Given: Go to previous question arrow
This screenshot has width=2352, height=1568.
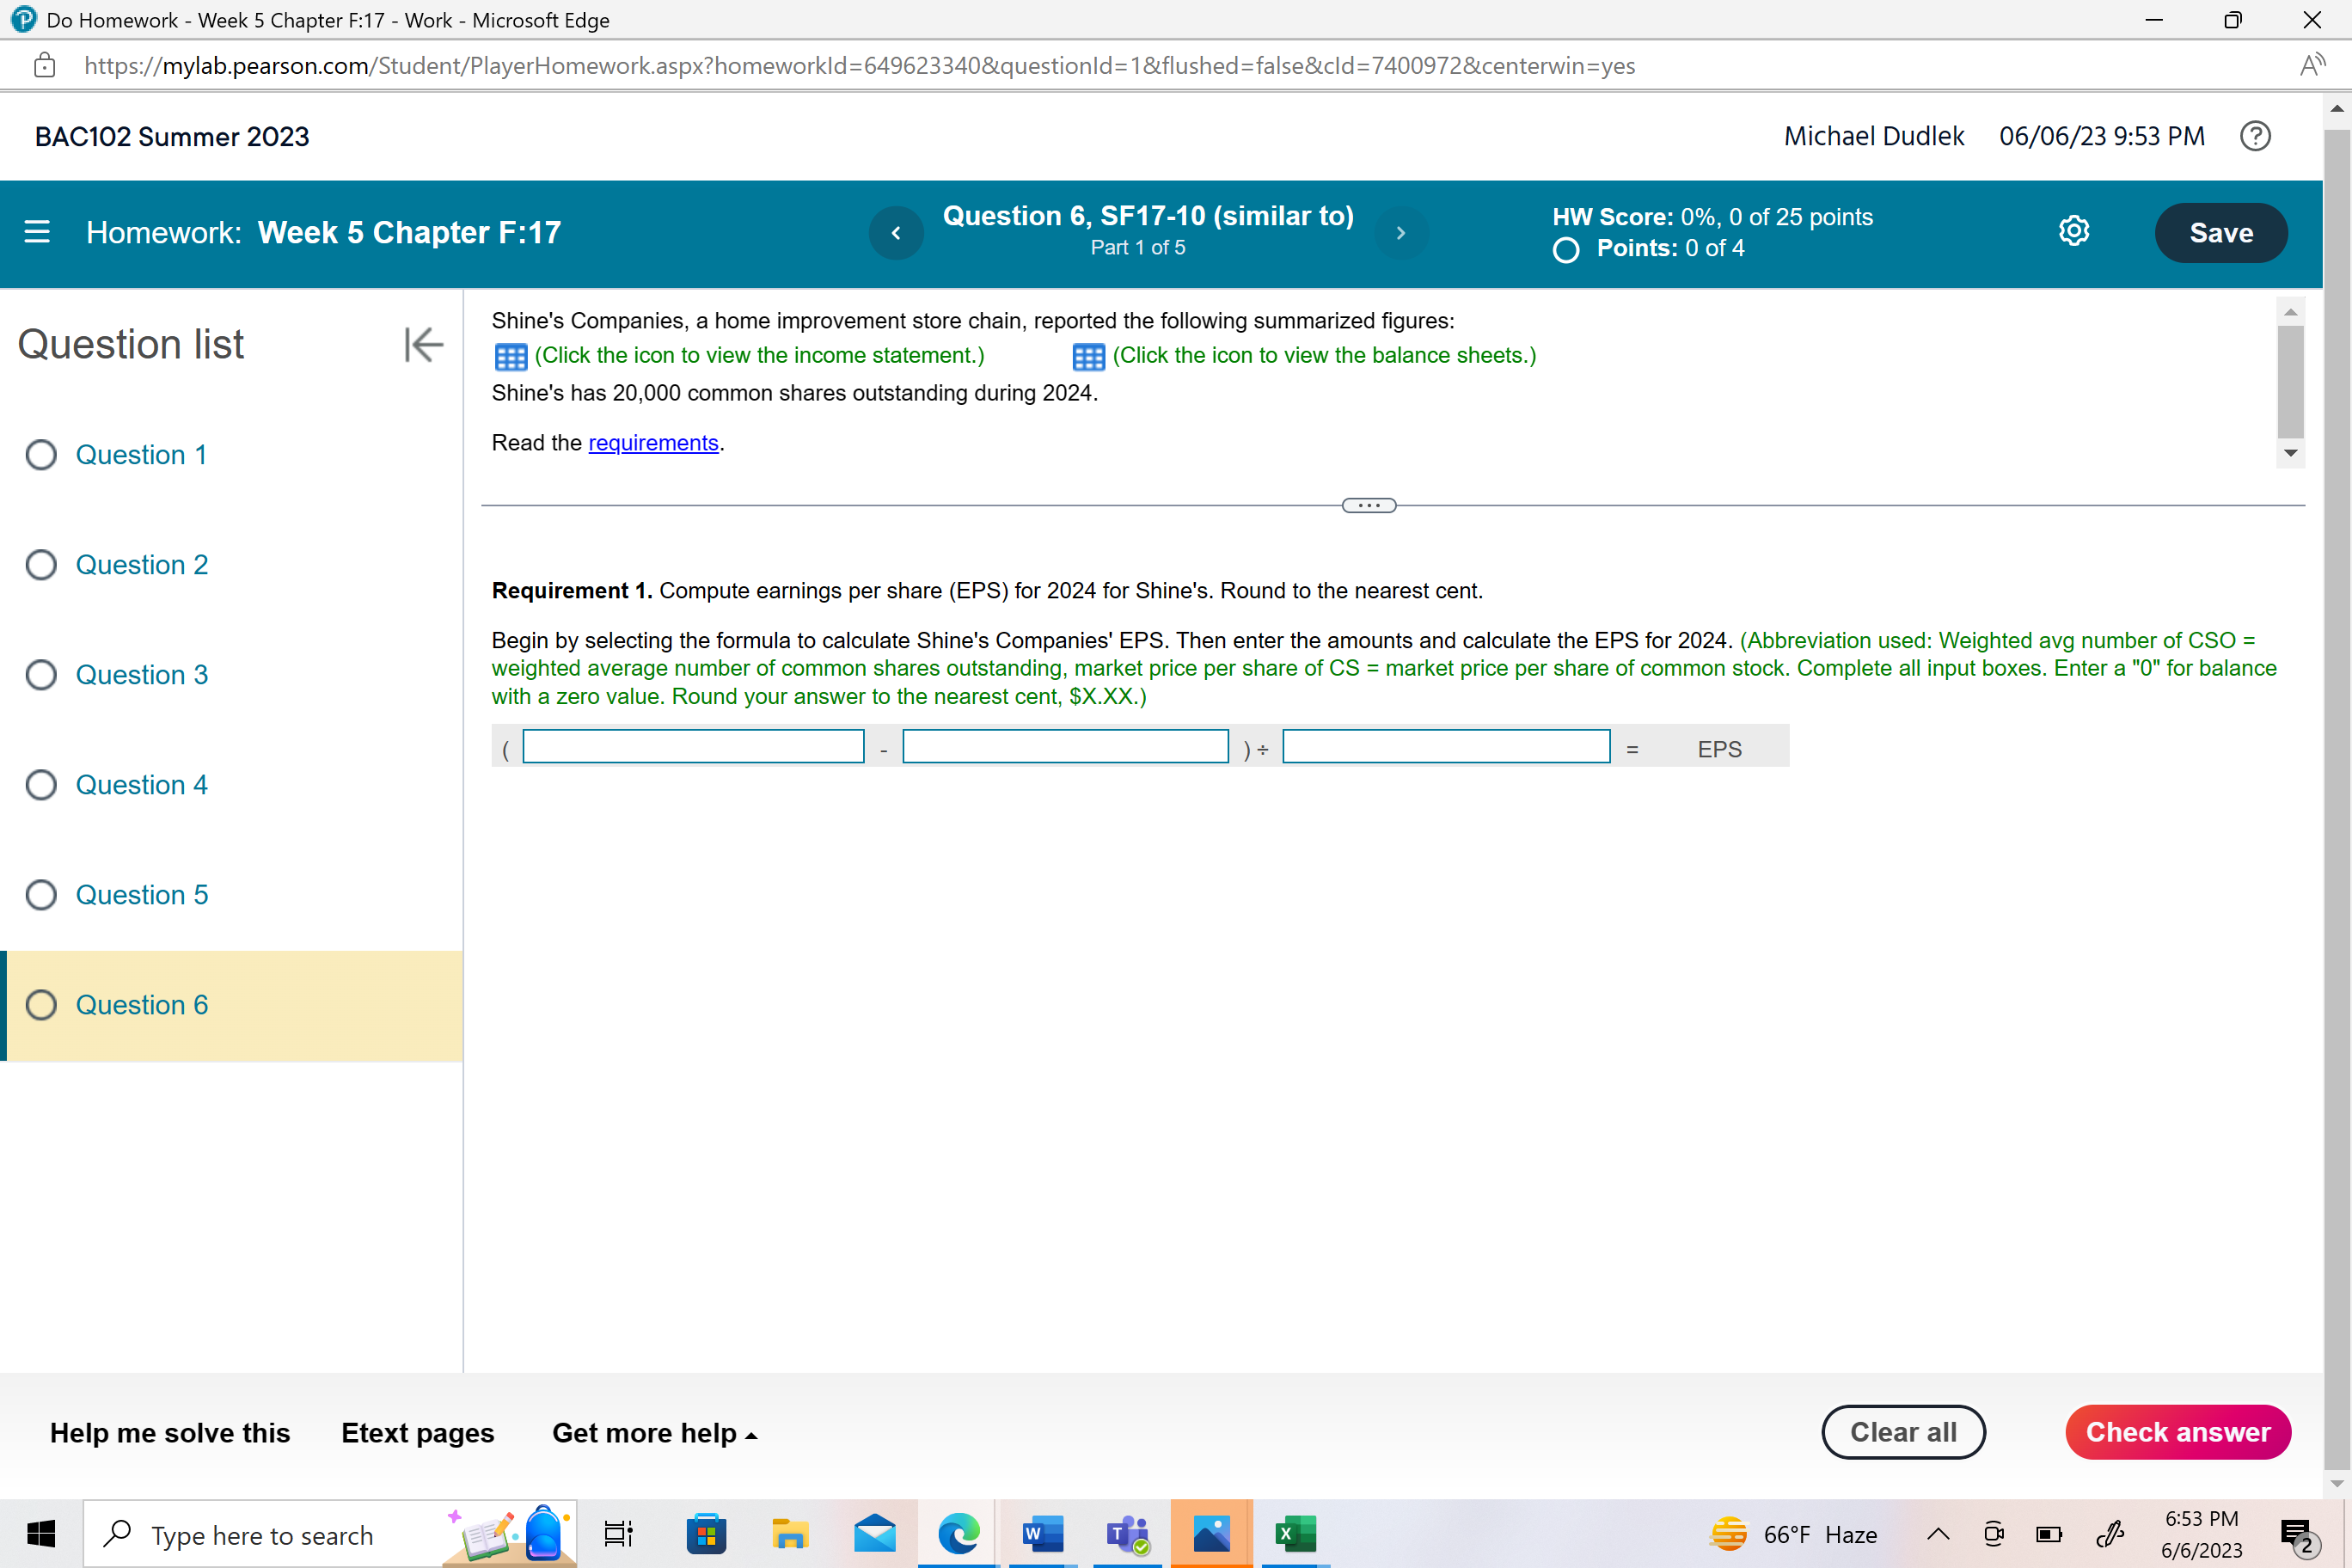Looking at the screenshot, I should [x=896, y=233].
